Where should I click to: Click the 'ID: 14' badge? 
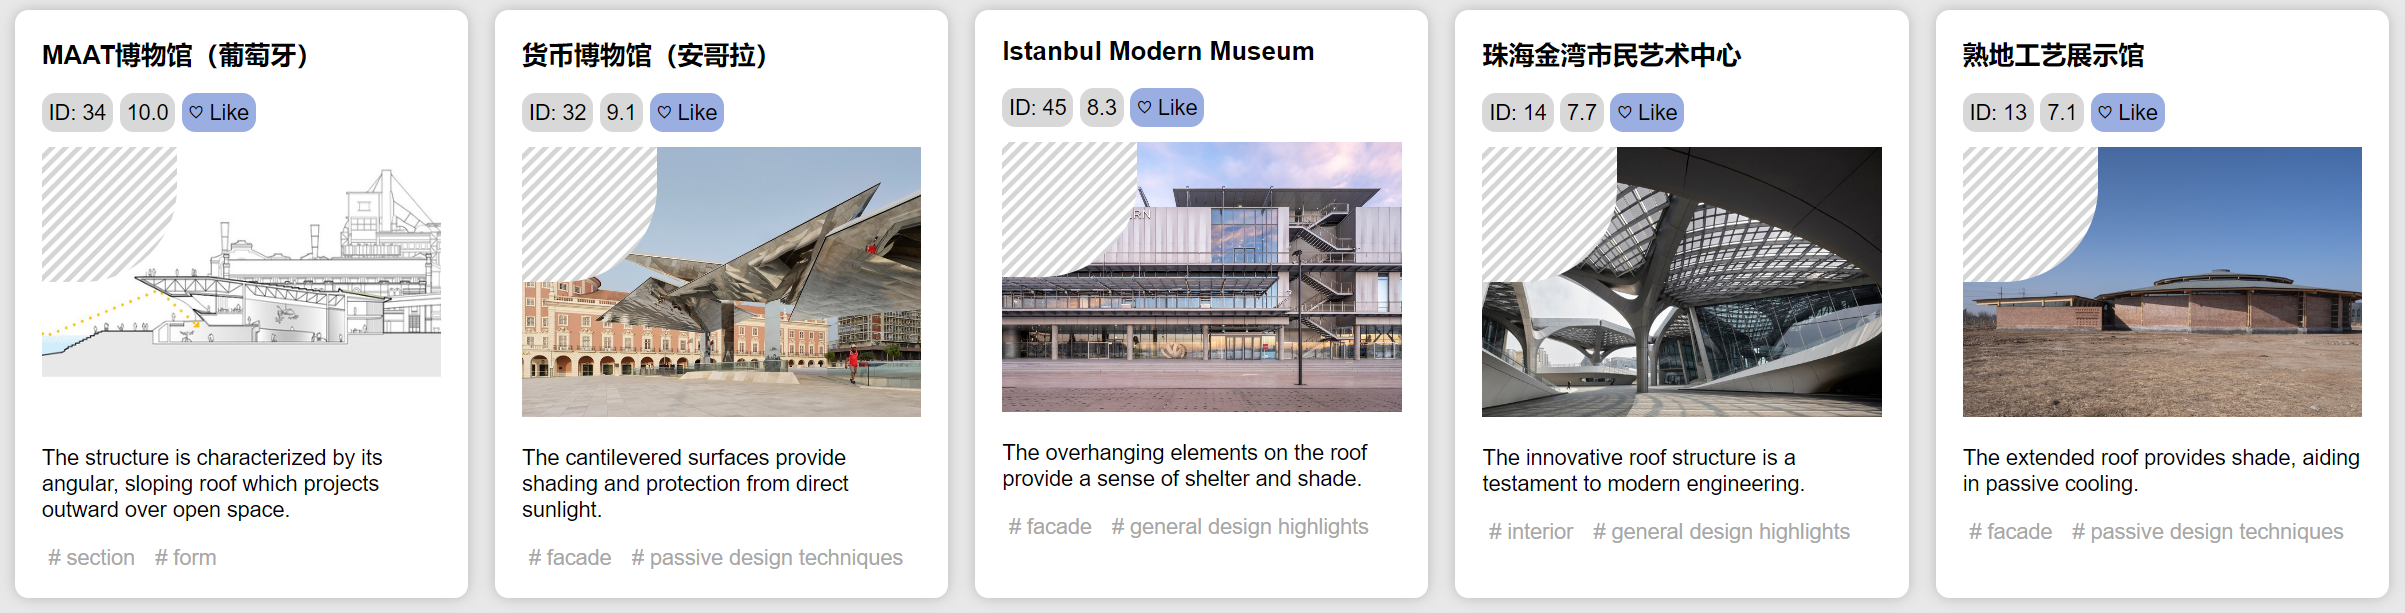pyautogui.click(x=1517, y=113)
